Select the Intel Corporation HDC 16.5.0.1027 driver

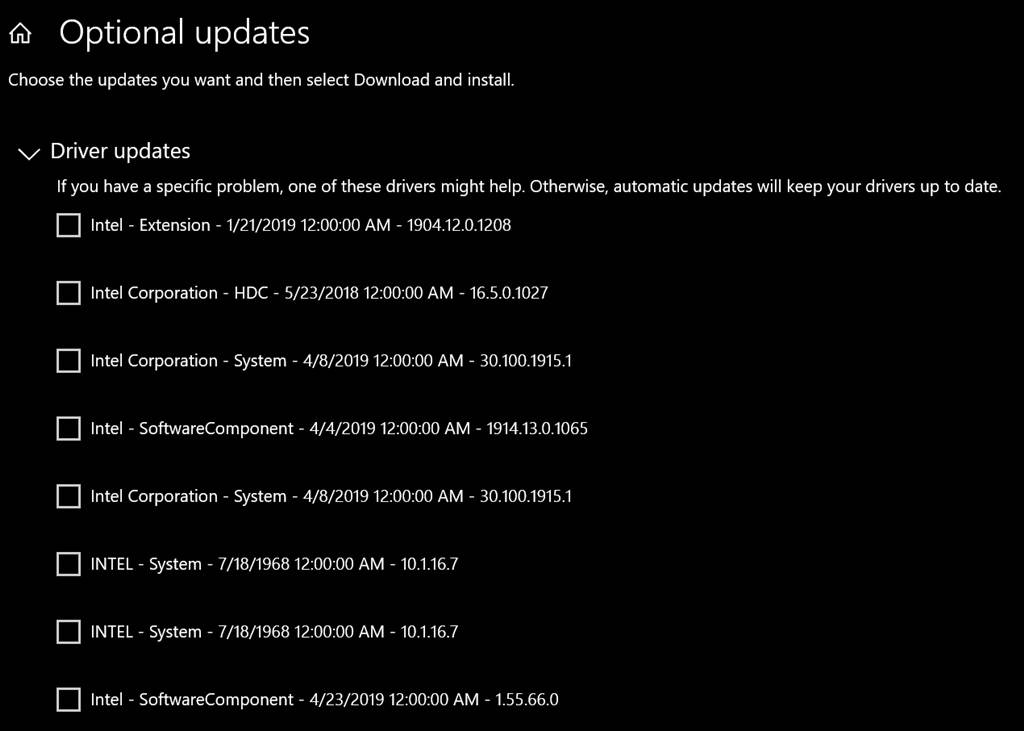[68, 293]
